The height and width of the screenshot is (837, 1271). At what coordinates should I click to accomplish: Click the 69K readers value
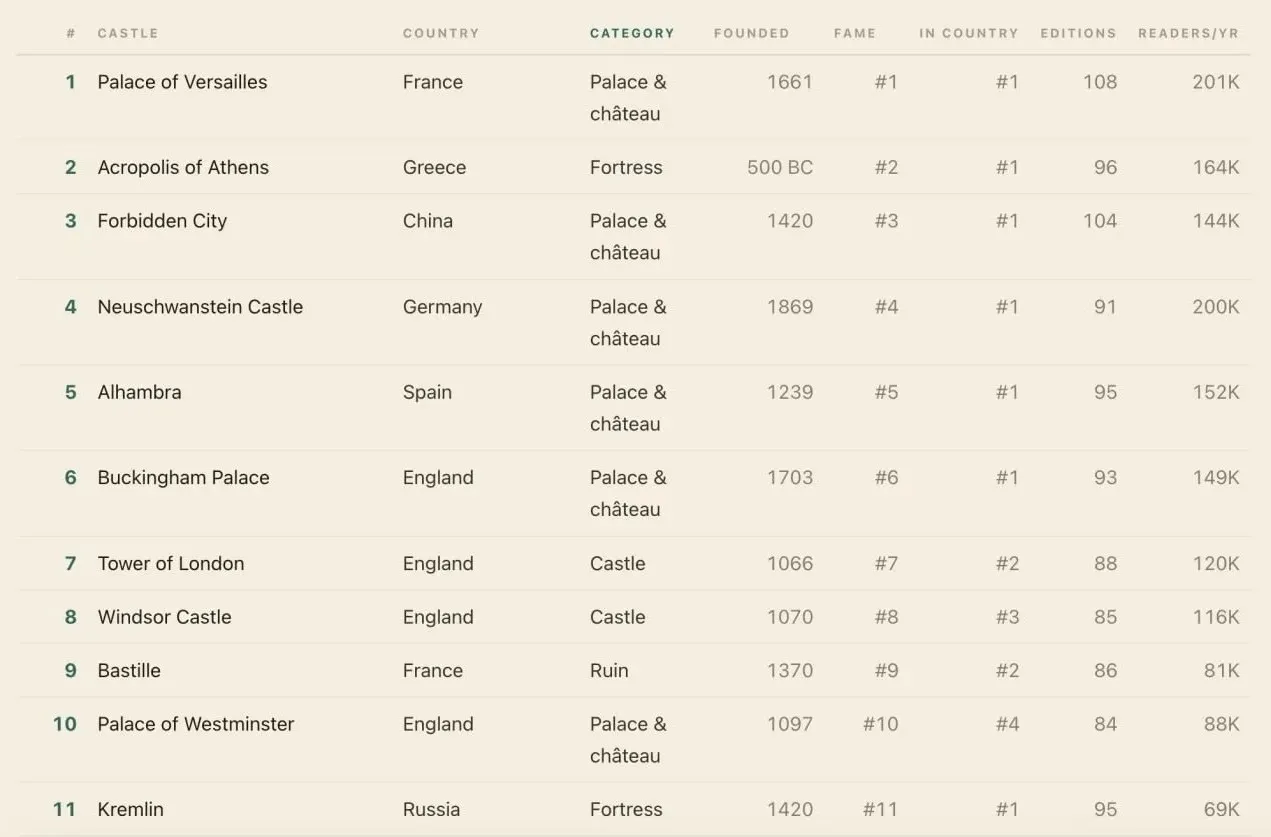(1221, 809)
